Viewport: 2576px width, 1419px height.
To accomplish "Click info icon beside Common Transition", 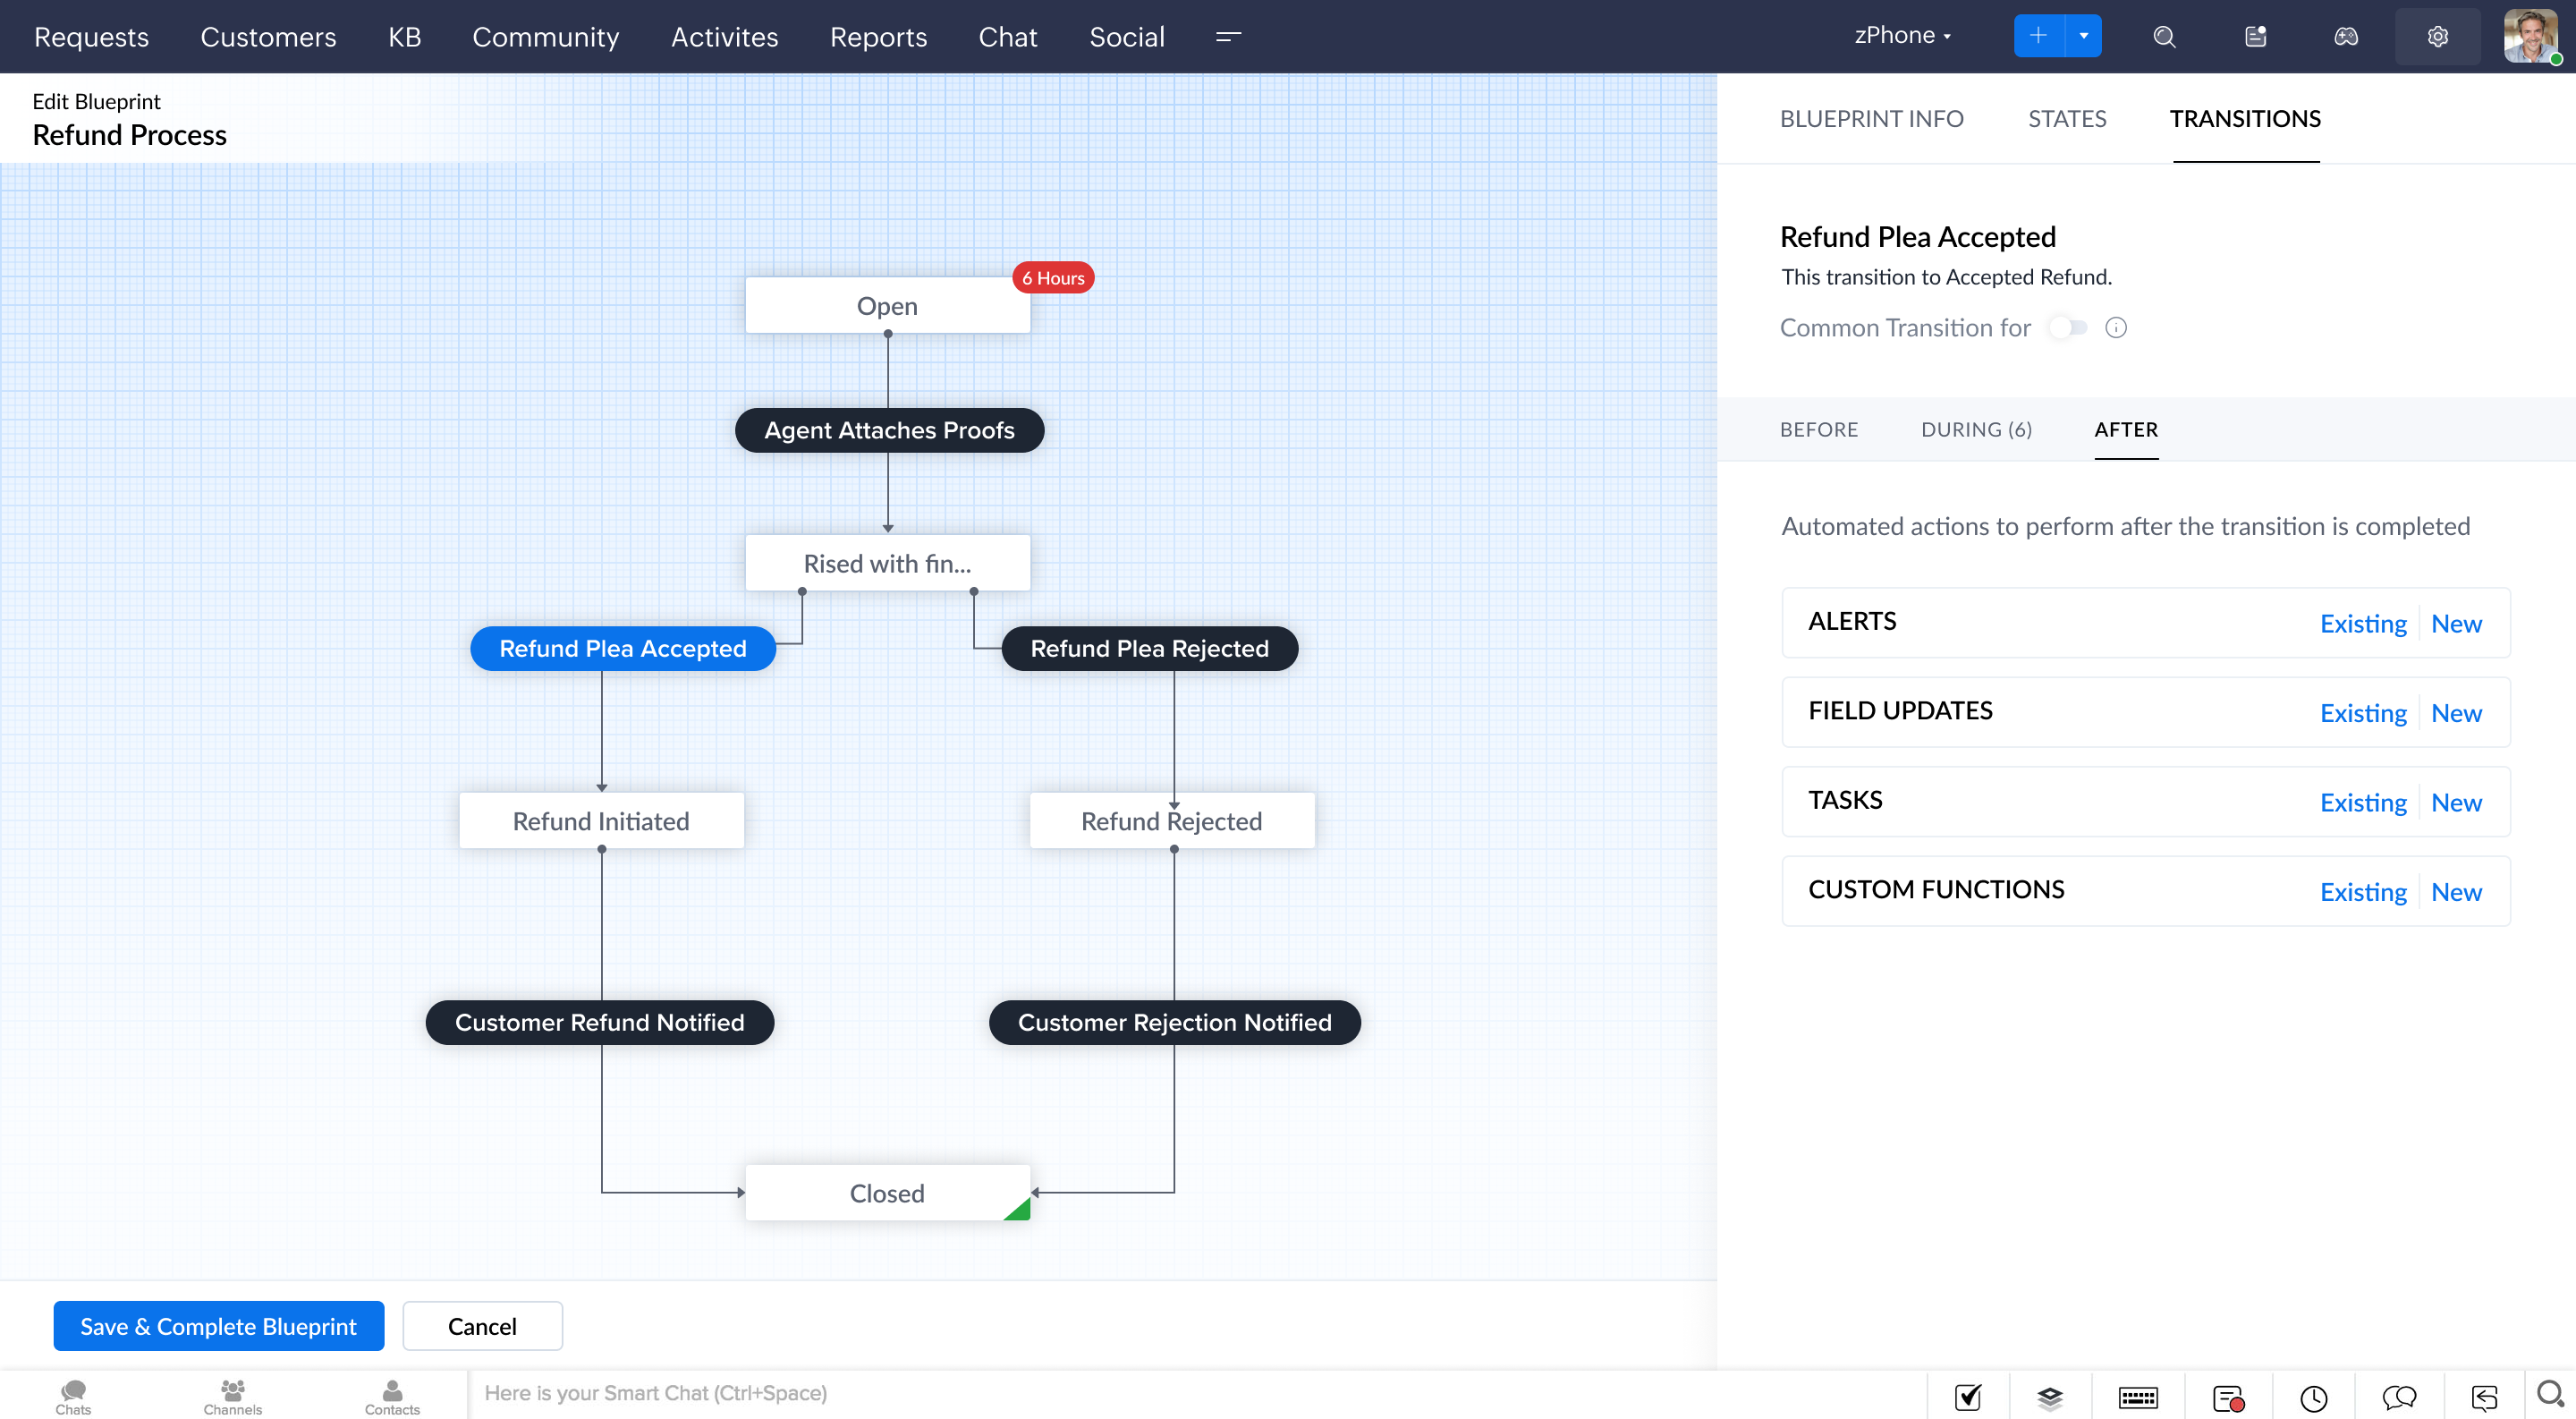I will click(x=2116, y=328).
